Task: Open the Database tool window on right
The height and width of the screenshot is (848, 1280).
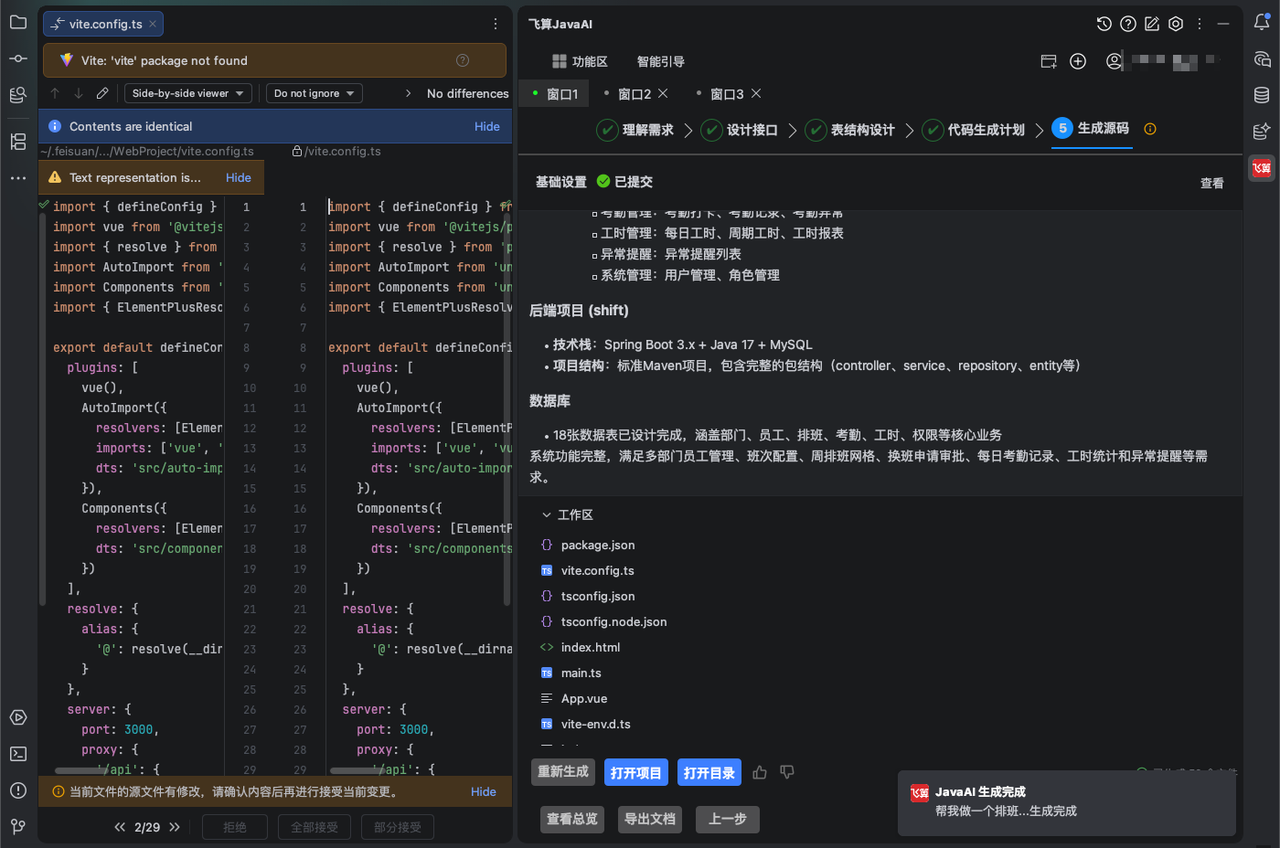Action: click(1262, 95)
